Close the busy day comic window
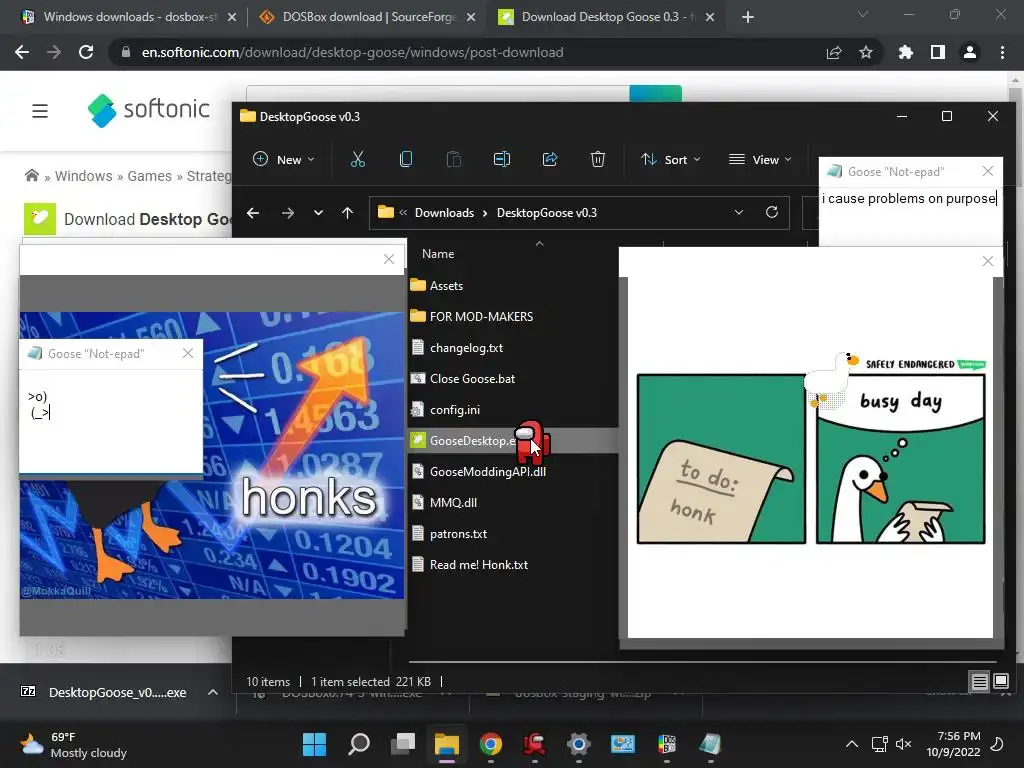 pyautogui.click(x=988, y=261)
